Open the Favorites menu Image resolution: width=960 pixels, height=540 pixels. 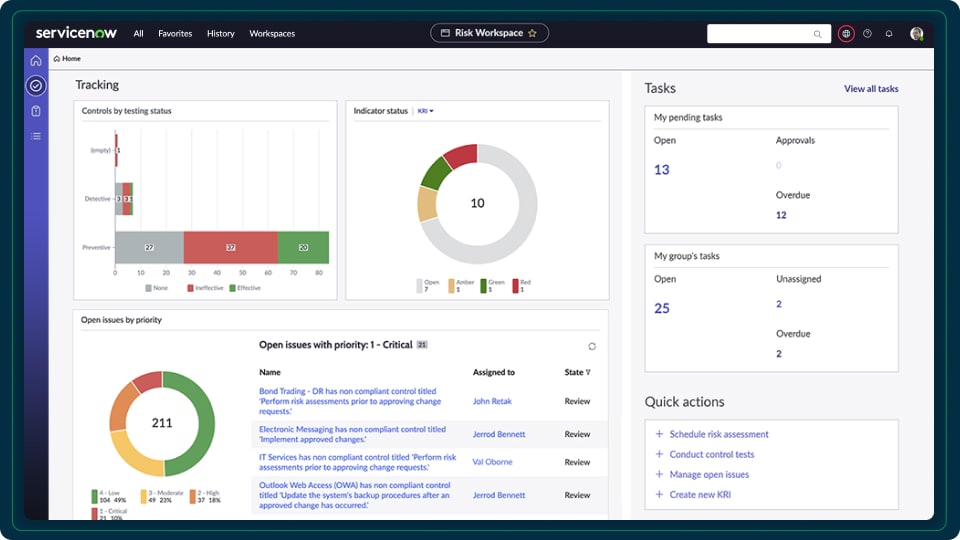pyautogui.click(x=175, y=33)
